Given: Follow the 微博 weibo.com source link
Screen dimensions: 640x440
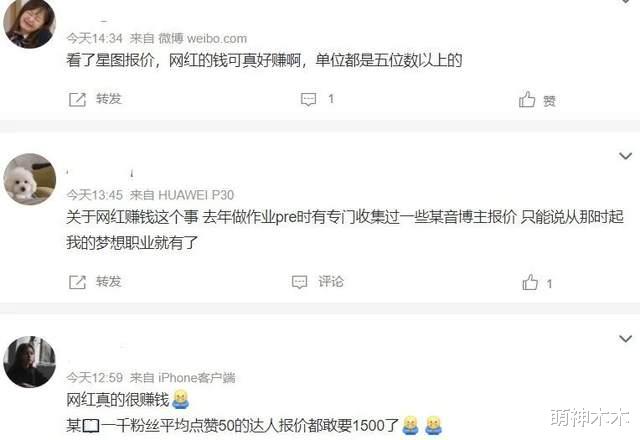Looking at the screenshot, I should click(202, 38).
